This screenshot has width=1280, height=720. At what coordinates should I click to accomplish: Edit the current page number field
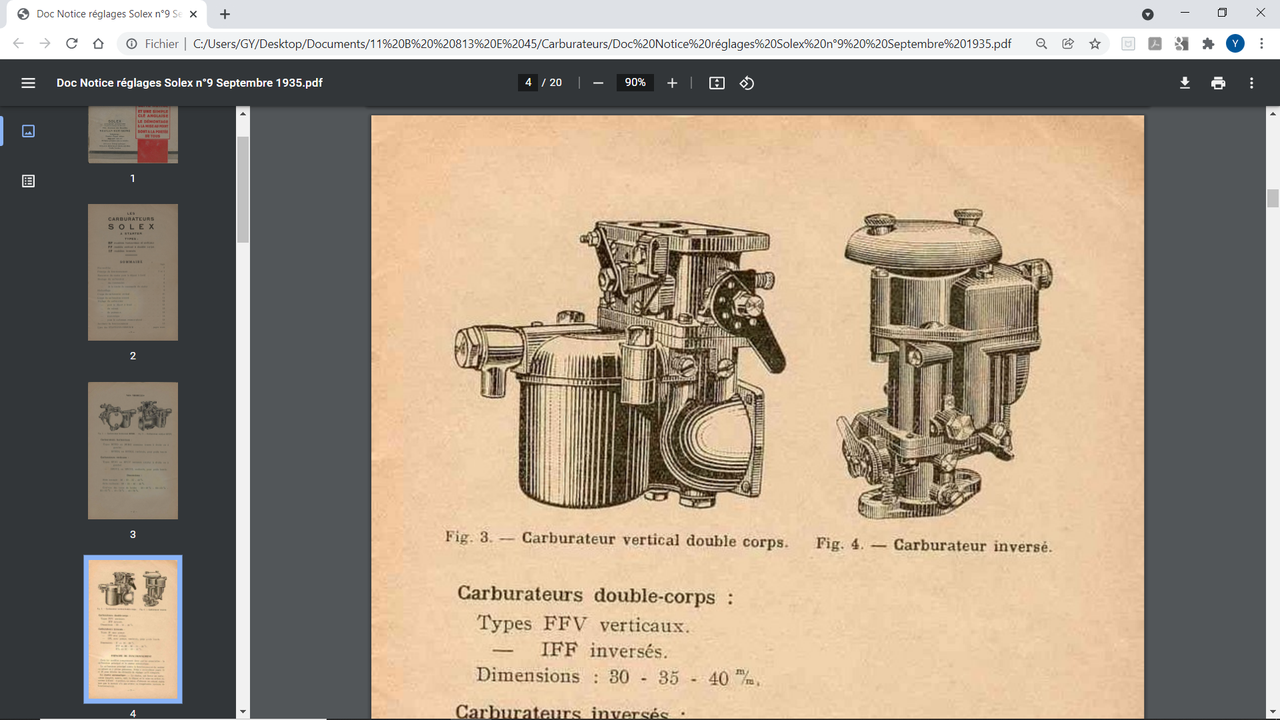[528, 83]
